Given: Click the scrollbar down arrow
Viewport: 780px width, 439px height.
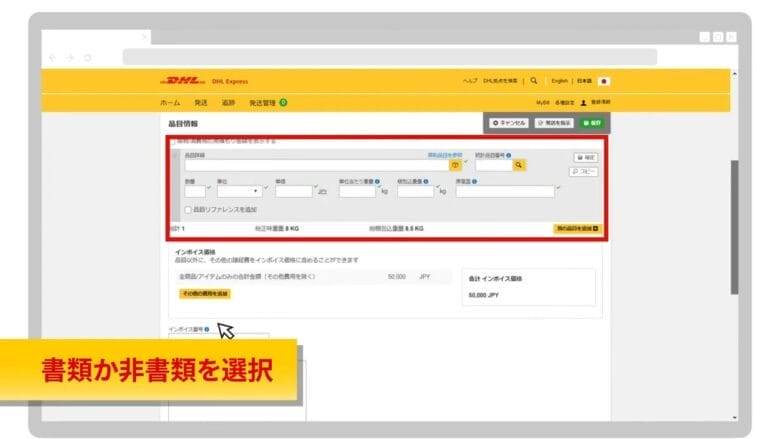Looking at the screenshot, I should click(x=734, y=418).
